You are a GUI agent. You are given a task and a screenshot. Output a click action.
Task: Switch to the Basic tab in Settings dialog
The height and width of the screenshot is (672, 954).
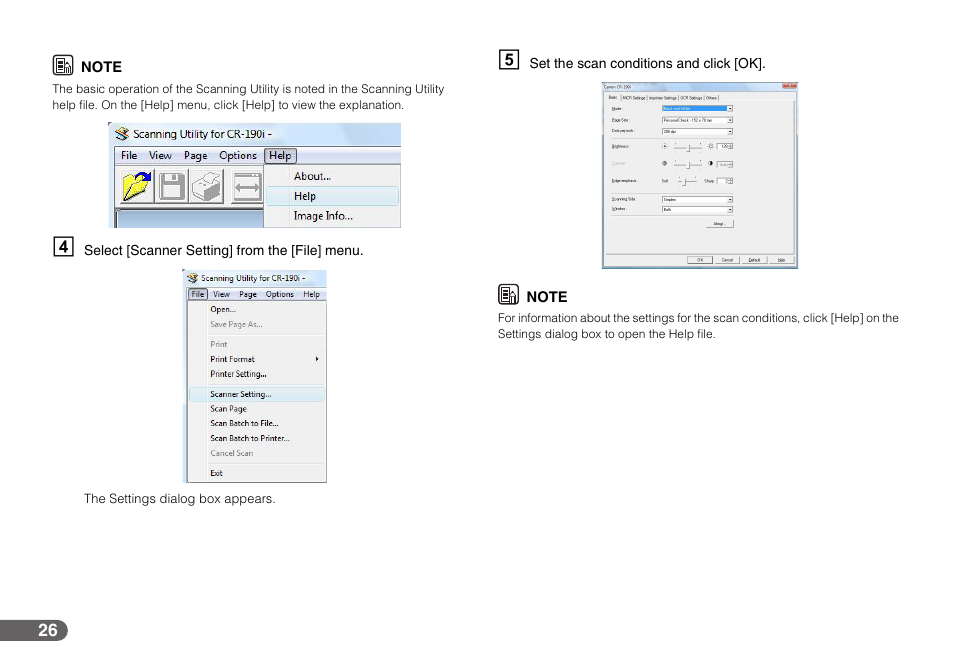[613, 97]
